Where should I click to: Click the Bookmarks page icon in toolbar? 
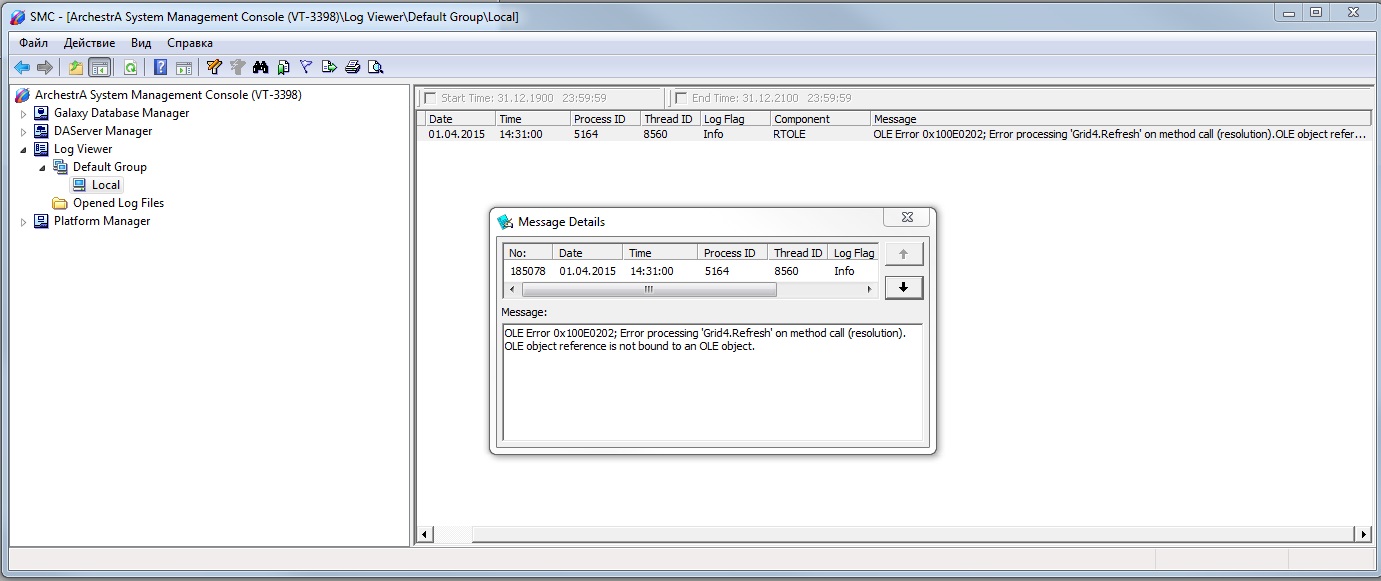point(283,67)
